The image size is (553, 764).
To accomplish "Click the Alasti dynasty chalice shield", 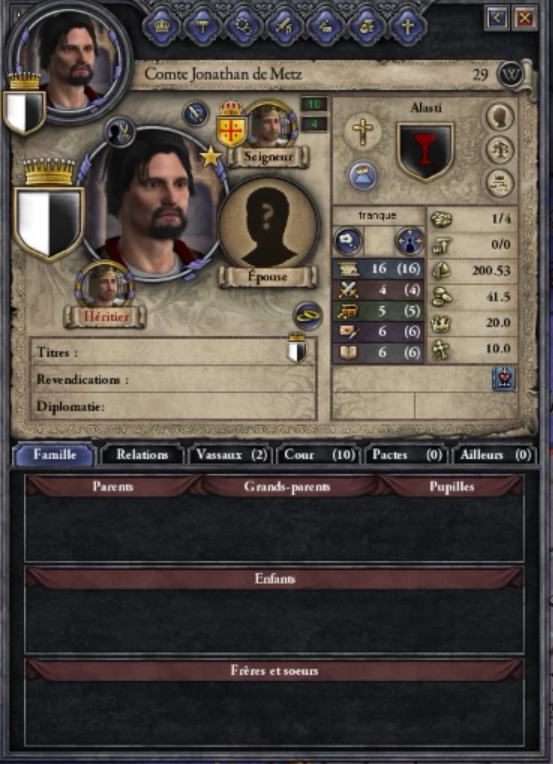I will [x=425, y=151].
